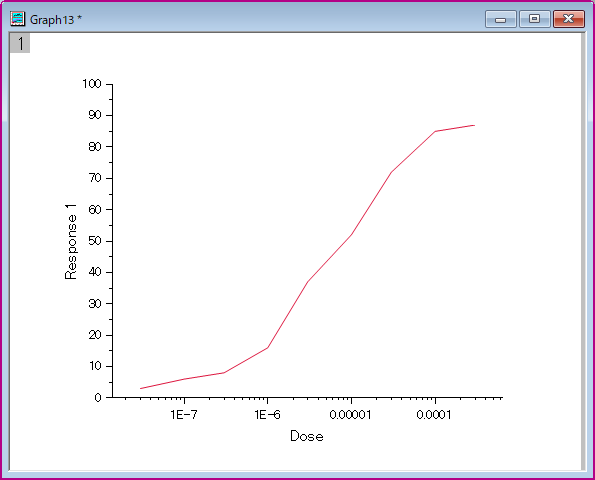Click the 1E-7 tick label
Image resolution: width=595 pixels, height=480 pixels.
[184, 415]
